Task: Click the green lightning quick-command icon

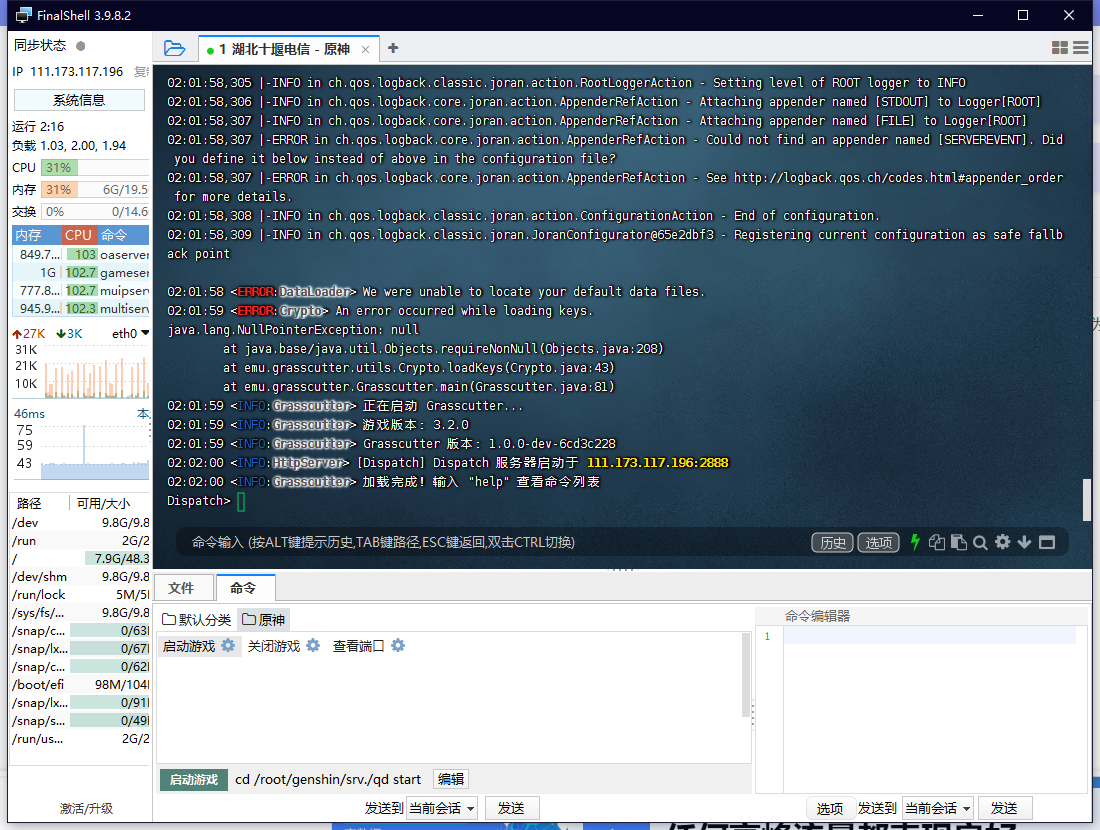Action: coord(915,542)
